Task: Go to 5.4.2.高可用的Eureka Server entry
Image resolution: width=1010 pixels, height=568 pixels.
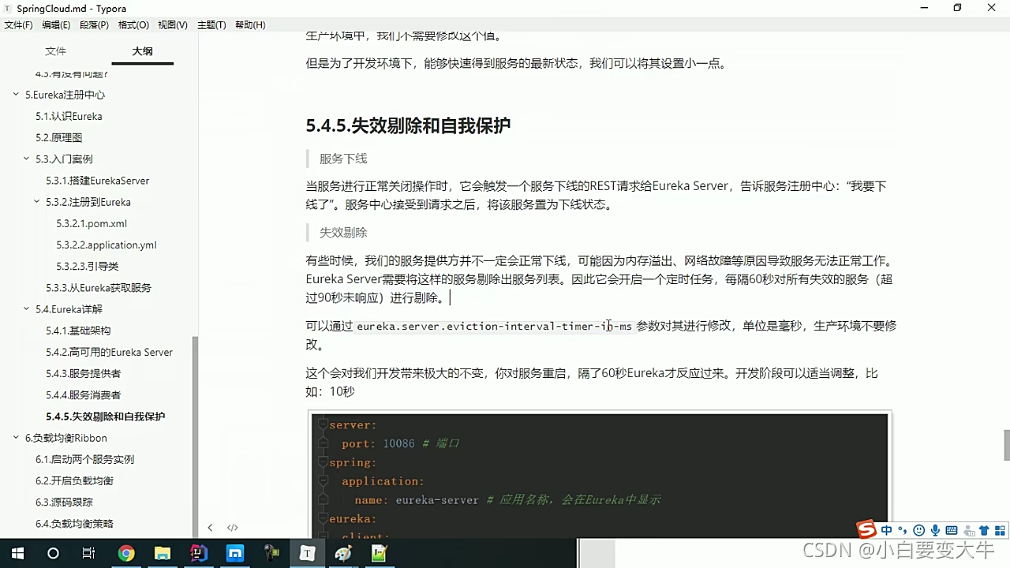Action: point(109,352)
